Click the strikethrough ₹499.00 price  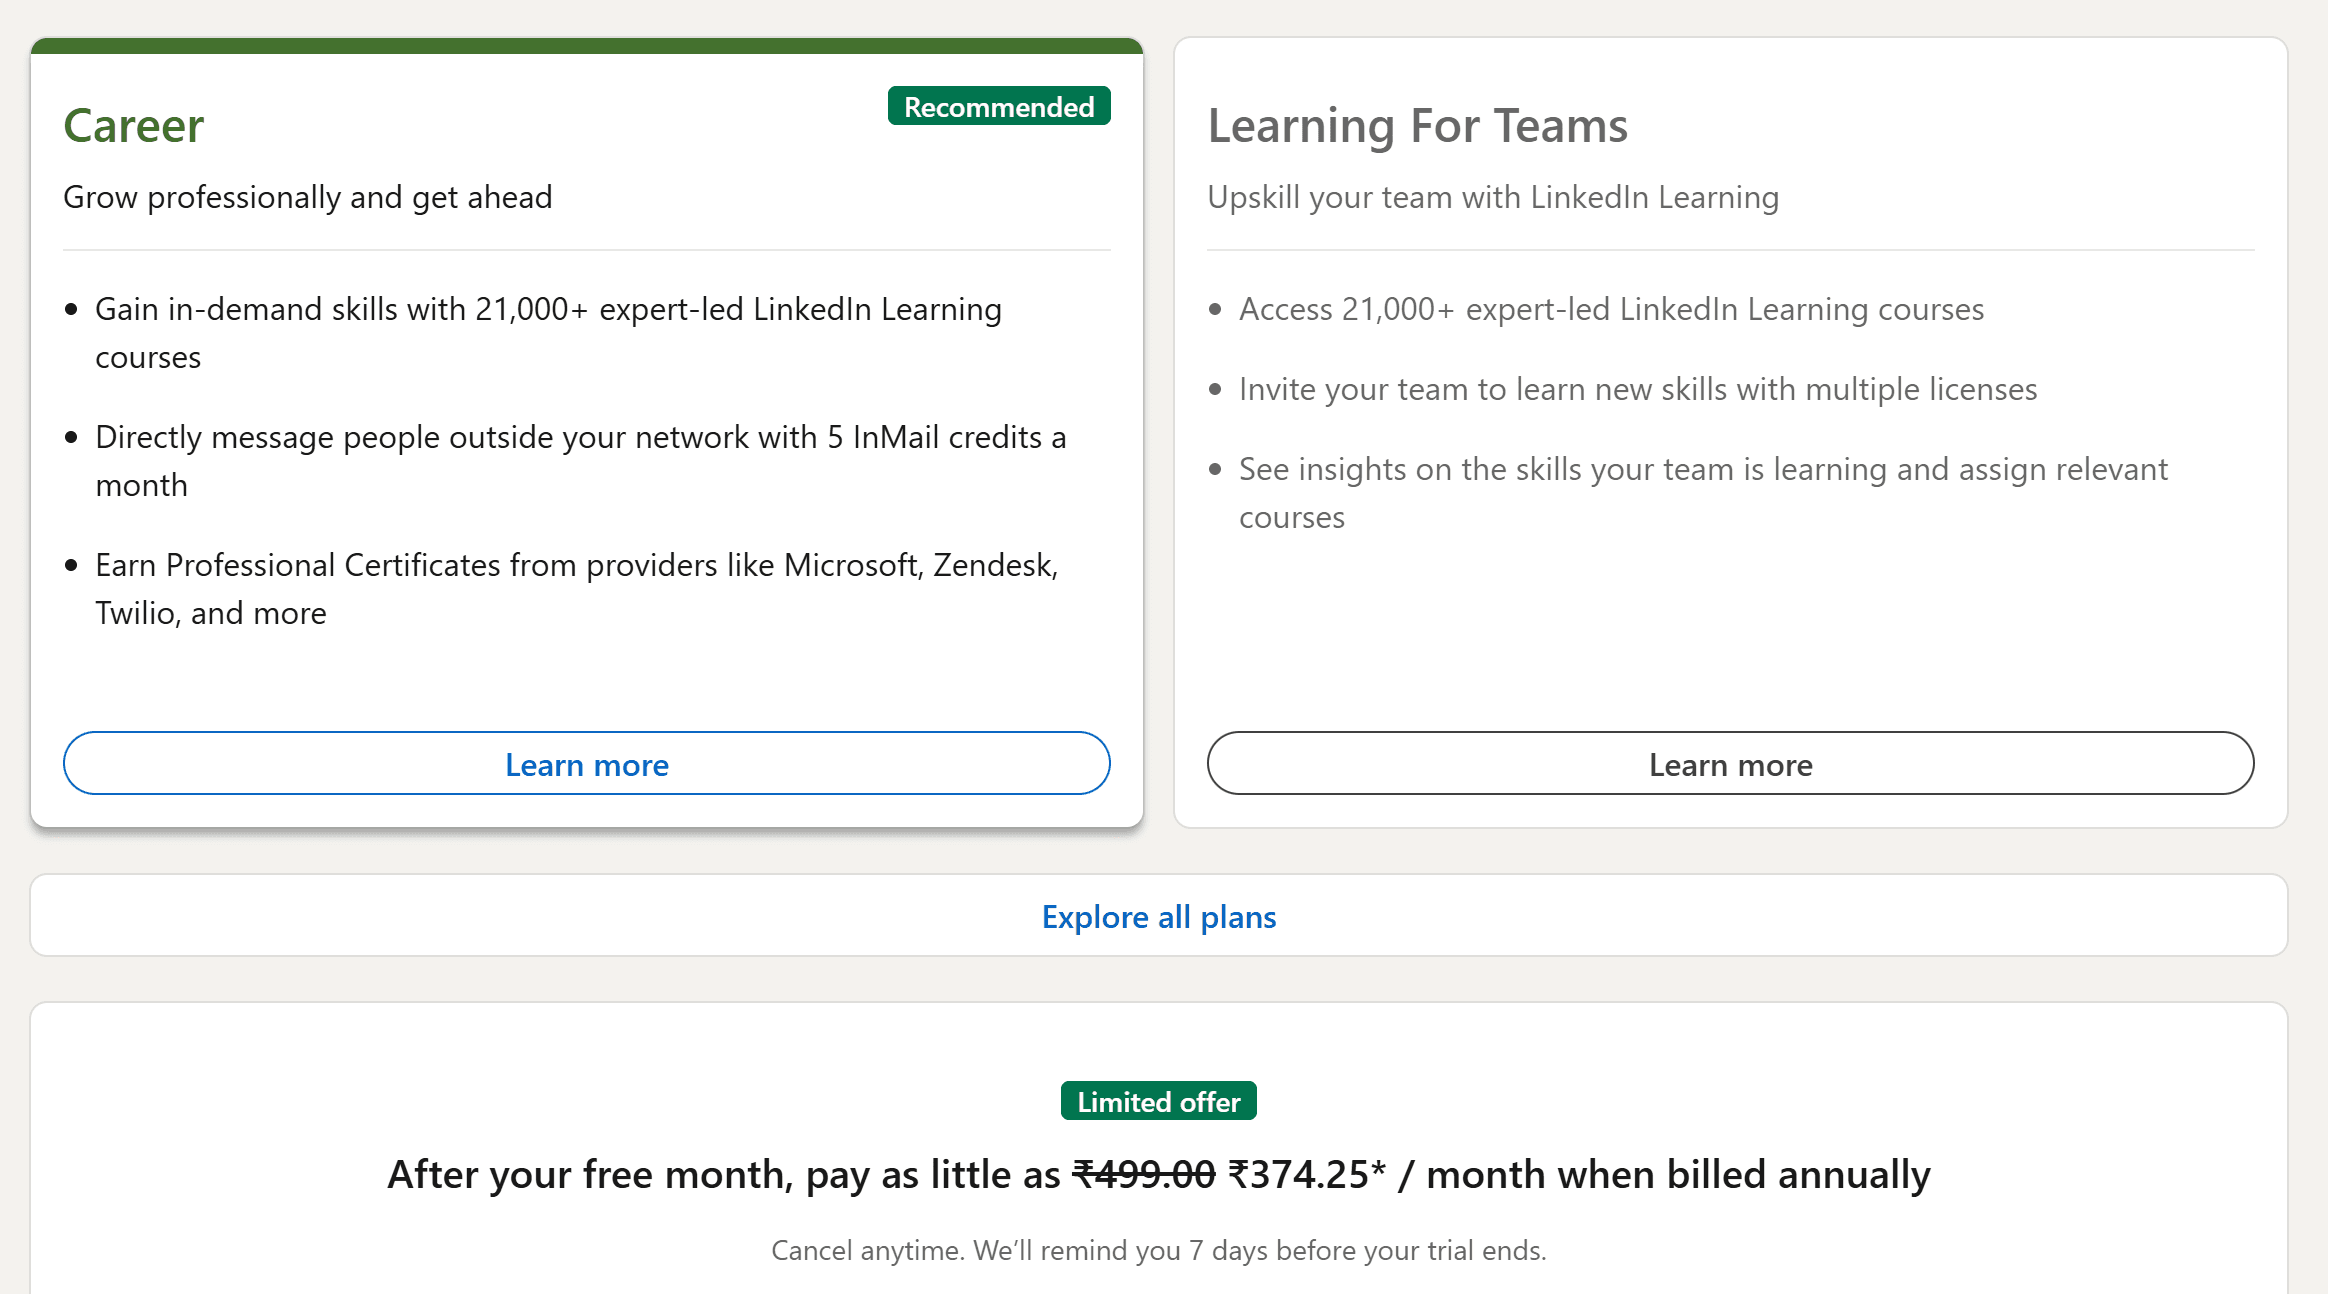(x=1141, y=1174)
